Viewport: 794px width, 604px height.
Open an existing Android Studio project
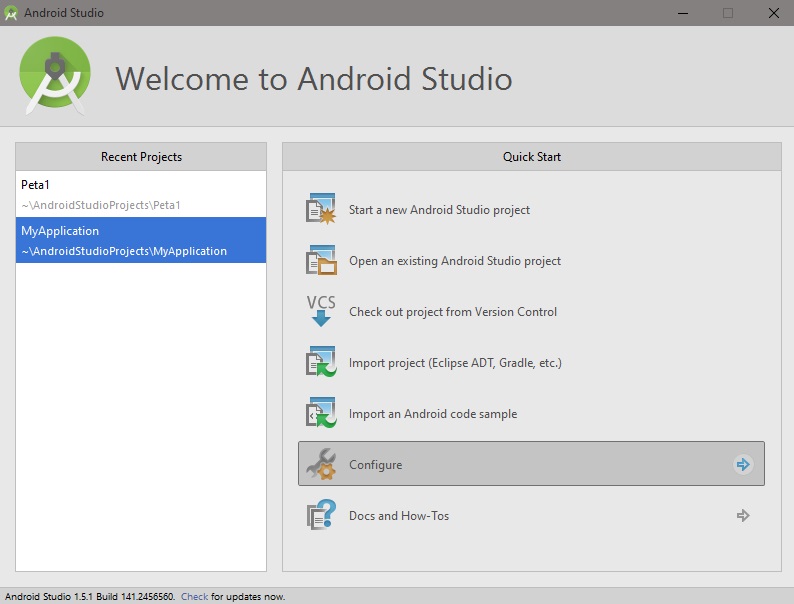pos(455,261)
